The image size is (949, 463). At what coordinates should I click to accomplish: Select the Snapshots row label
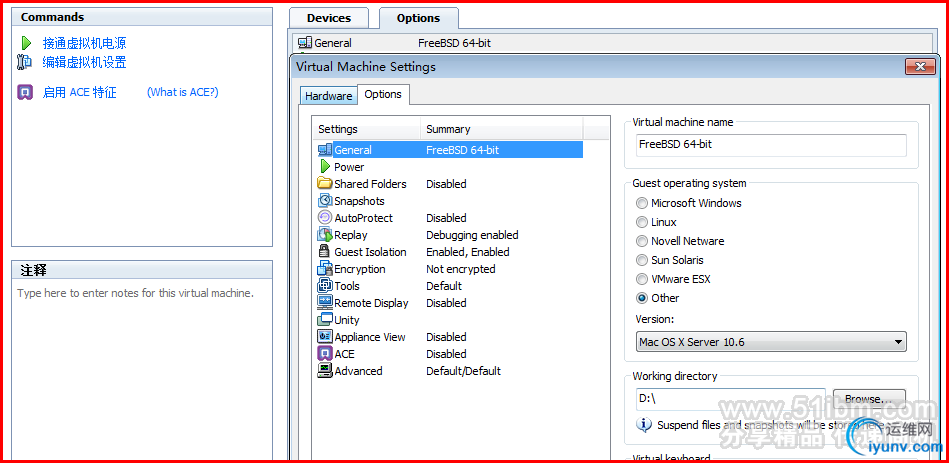coord(360,201)
